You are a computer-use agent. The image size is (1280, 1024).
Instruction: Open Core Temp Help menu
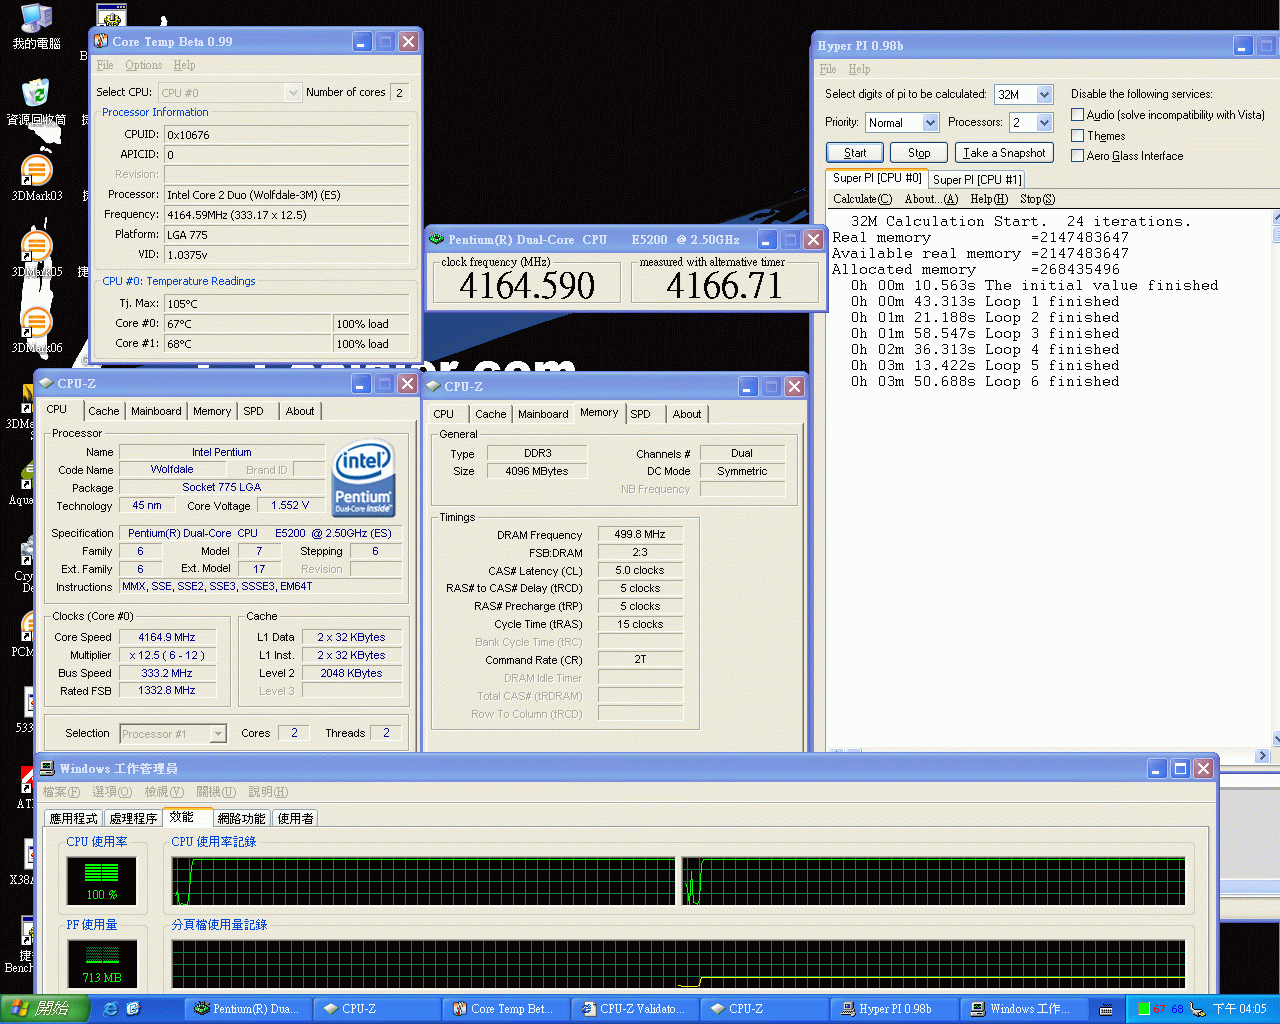coord(184,65)
